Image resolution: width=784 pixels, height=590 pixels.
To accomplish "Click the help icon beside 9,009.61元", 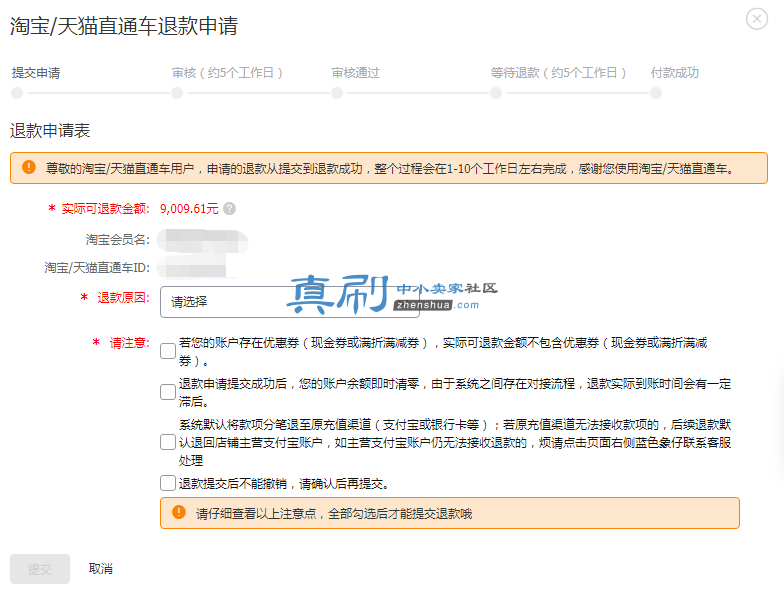I will click(x=230, y=208).
